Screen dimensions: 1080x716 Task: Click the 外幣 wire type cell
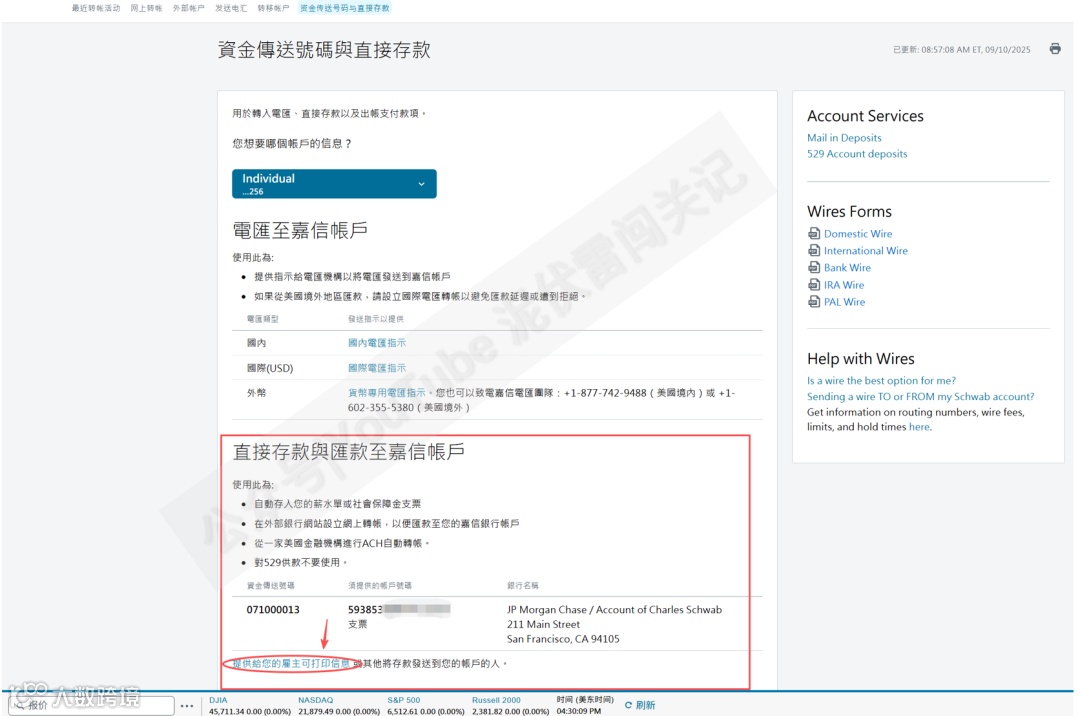click(256, 393)
